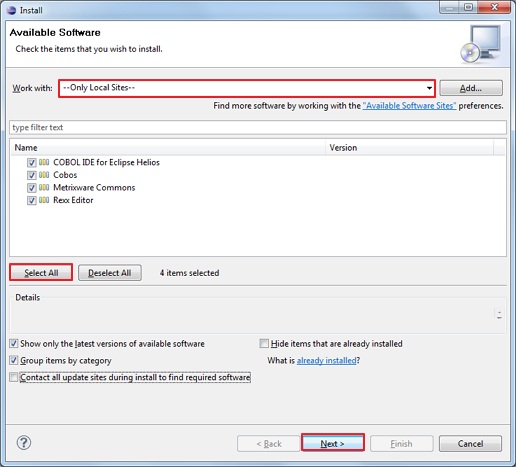Click the Deselect All button

coord(110,273)
